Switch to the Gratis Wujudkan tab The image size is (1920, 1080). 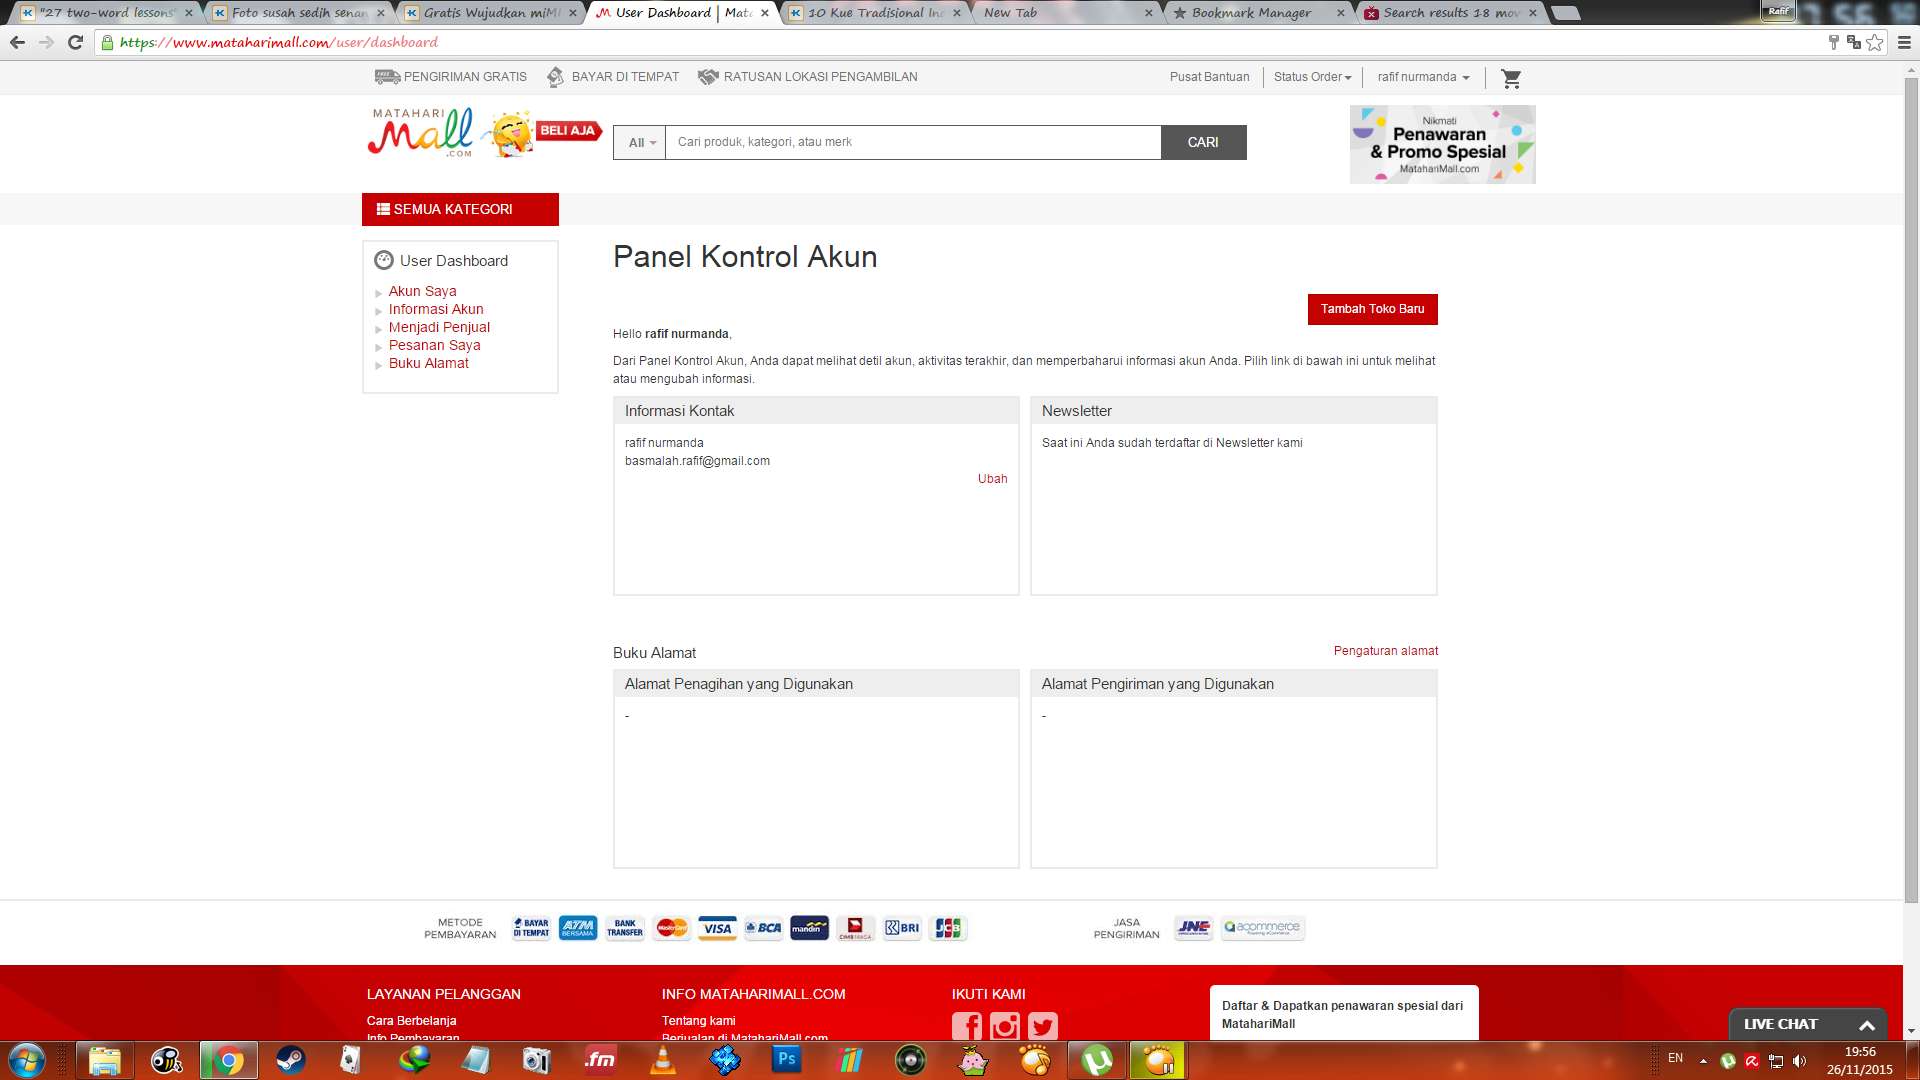(490, 13)
